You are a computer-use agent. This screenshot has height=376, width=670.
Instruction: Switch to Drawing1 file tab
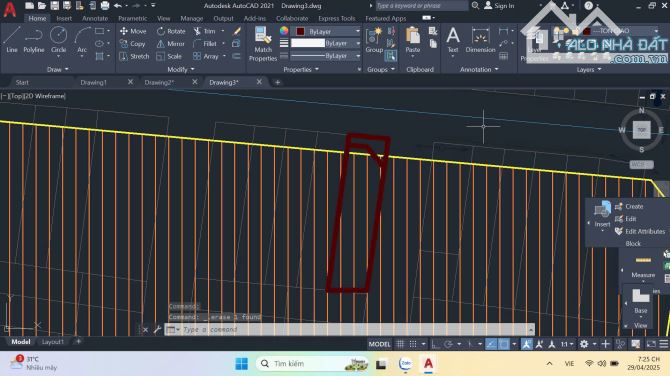coord(94,82)
